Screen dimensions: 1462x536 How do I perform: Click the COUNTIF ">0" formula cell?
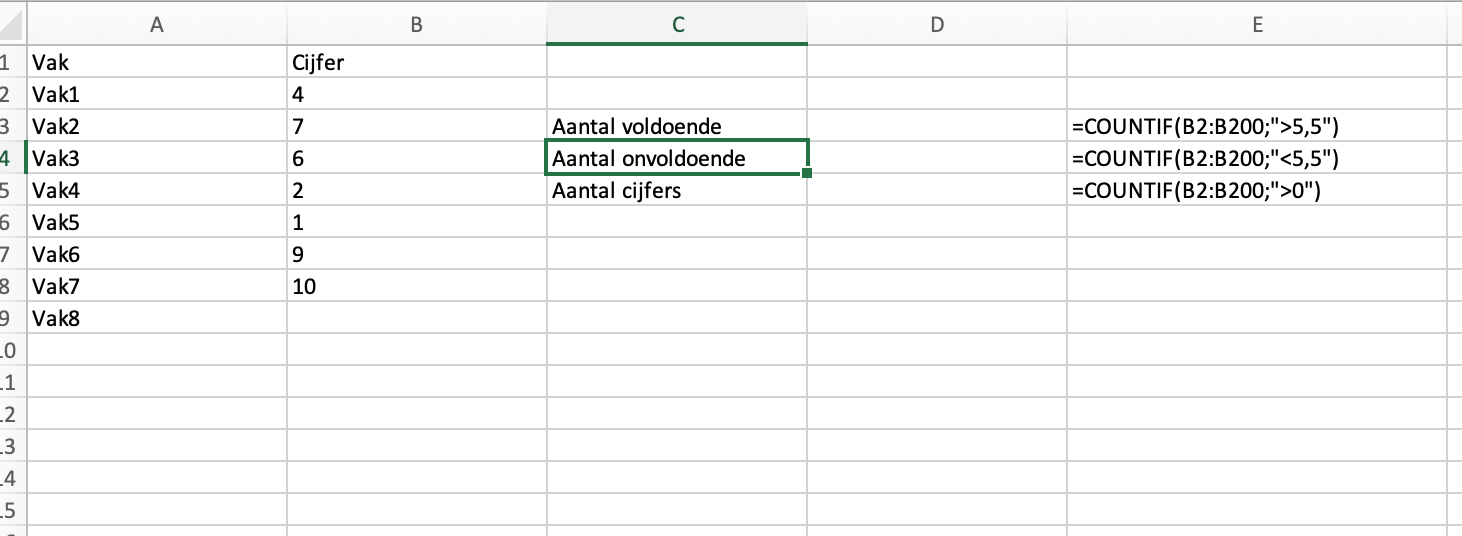1257,191
